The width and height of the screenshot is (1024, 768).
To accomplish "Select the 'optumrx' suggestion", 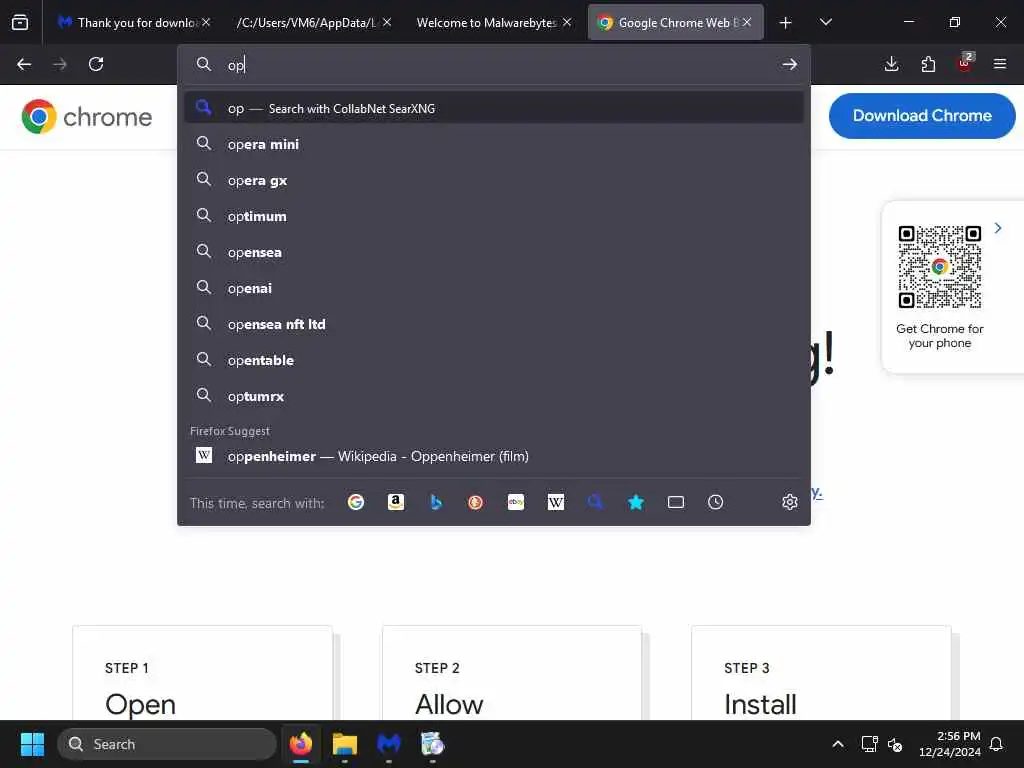I will (x=494, y=396).
